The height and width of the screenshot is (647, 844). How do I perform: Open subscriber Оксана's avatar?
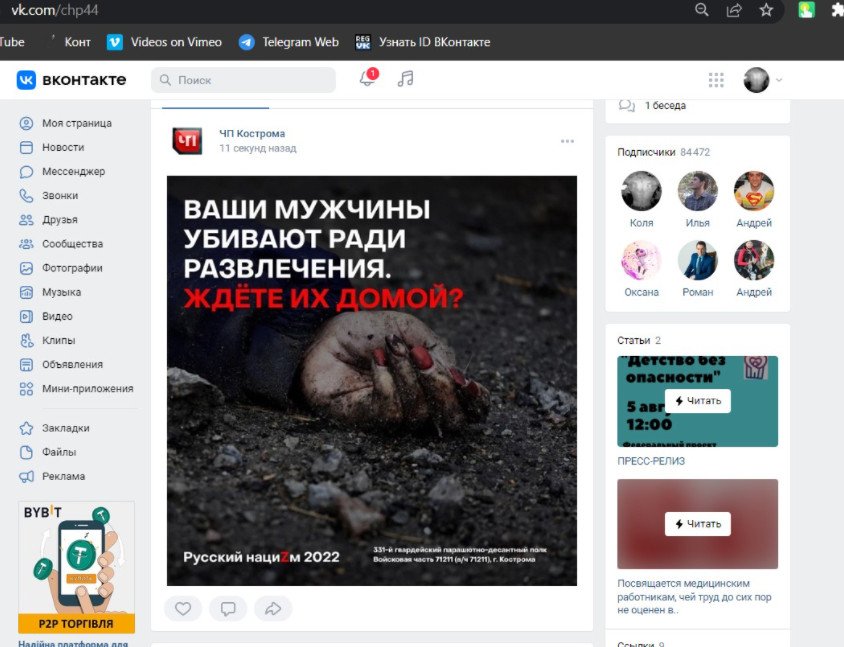point(641,261)
